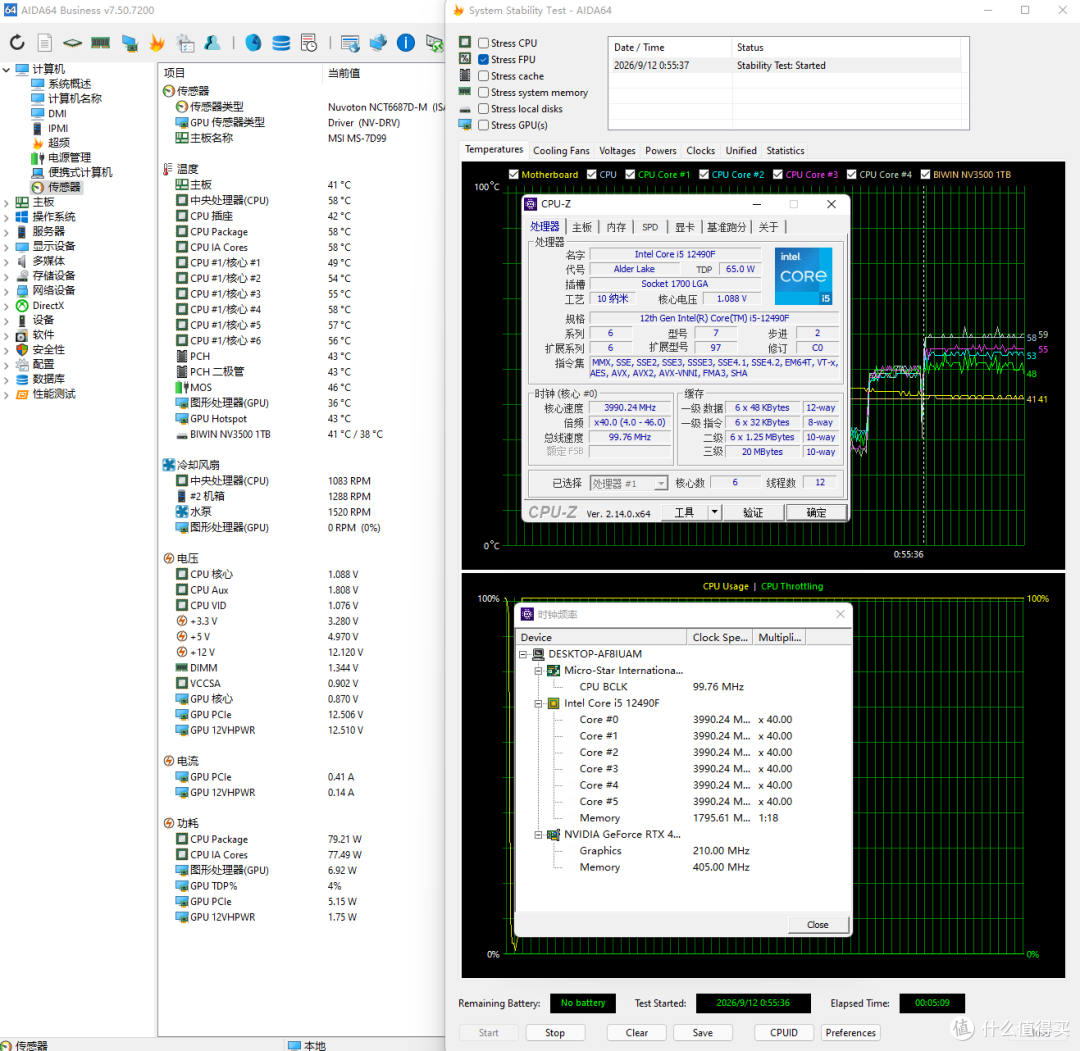Viewport: 1080px width, 1051px height.
Task: Open the CPU chip tool icon
Action: [72, 43]
